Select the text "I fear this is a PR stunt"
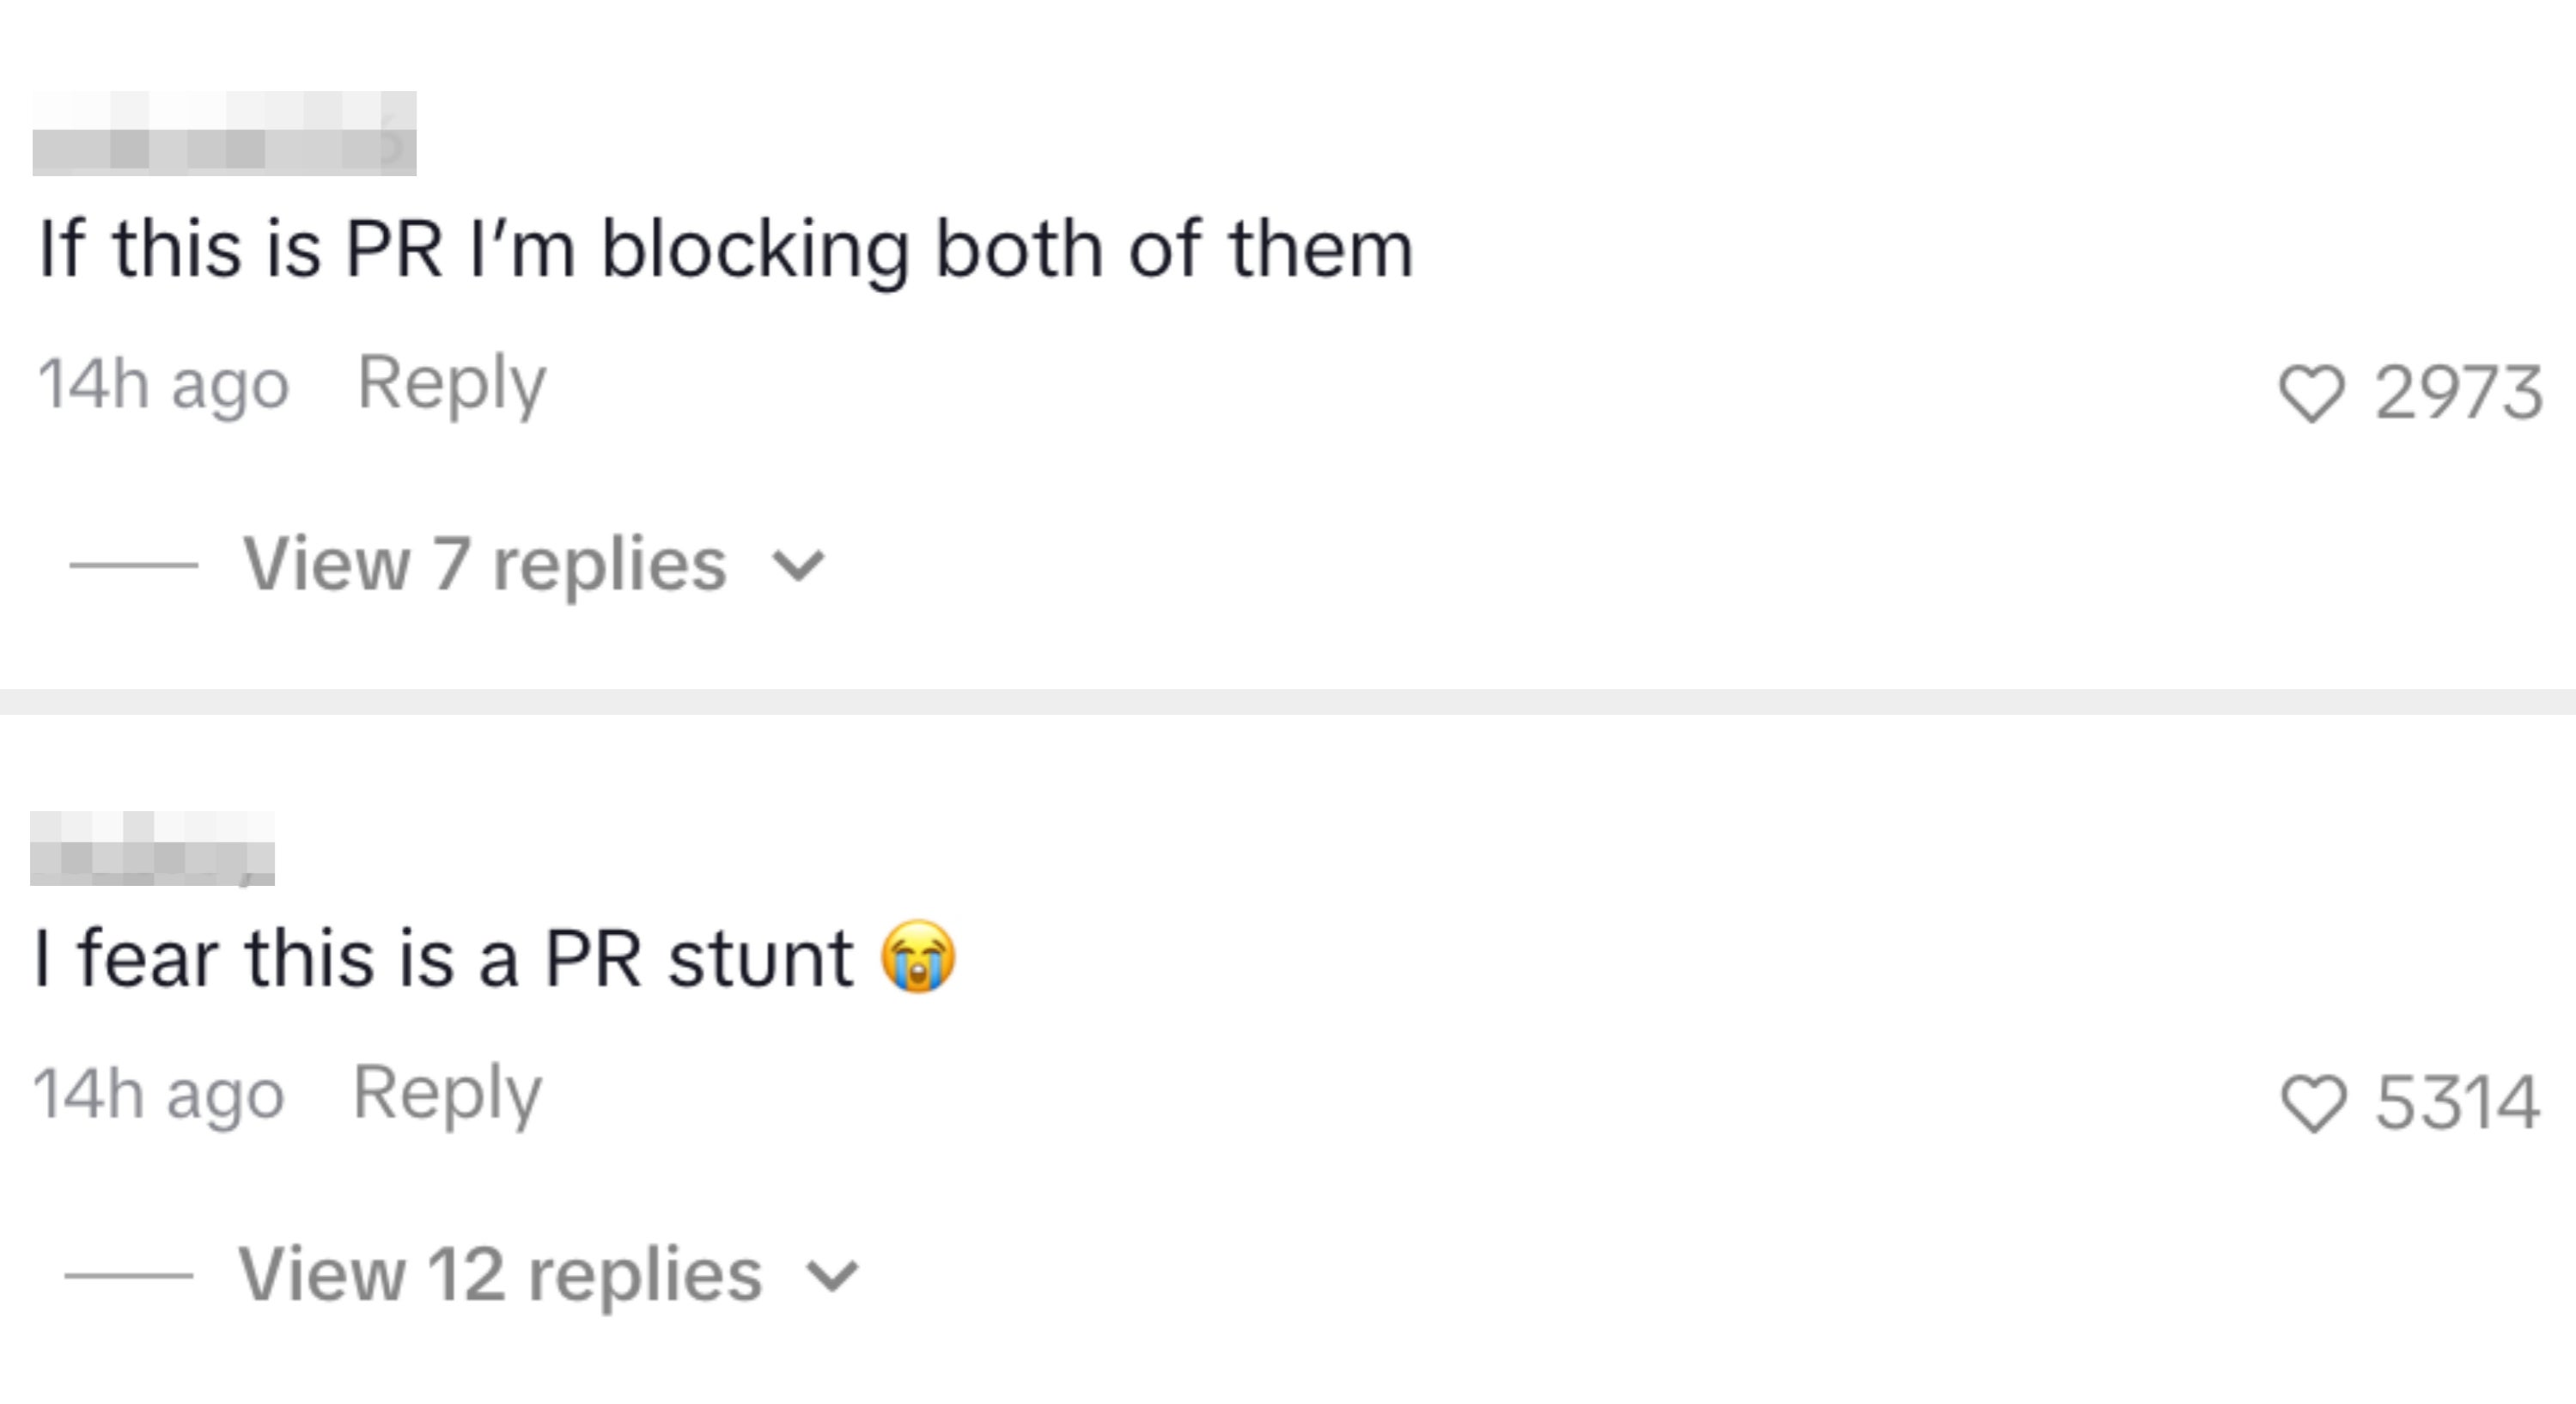This screenshot has width=2576, height=1404. 444,958
